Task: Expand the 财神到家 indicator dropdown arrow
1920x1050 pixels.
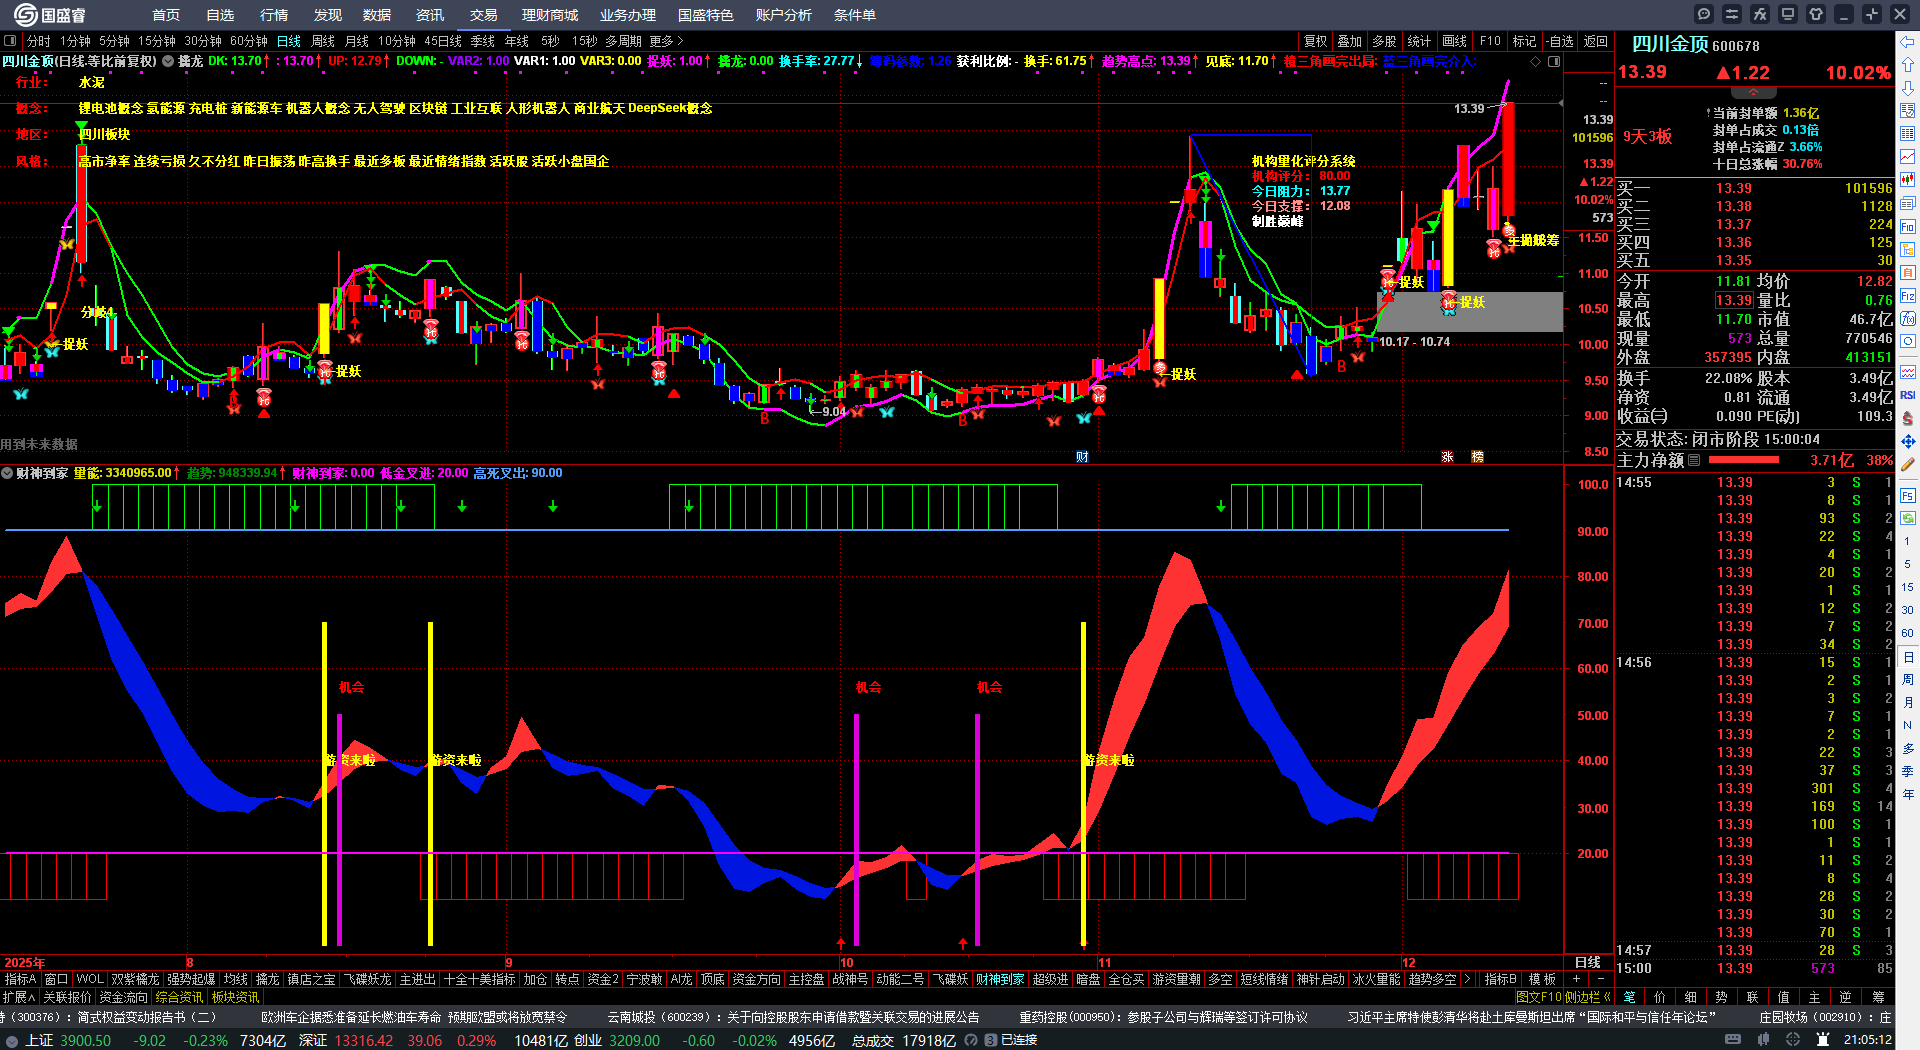Action: [x=7, y=473]
